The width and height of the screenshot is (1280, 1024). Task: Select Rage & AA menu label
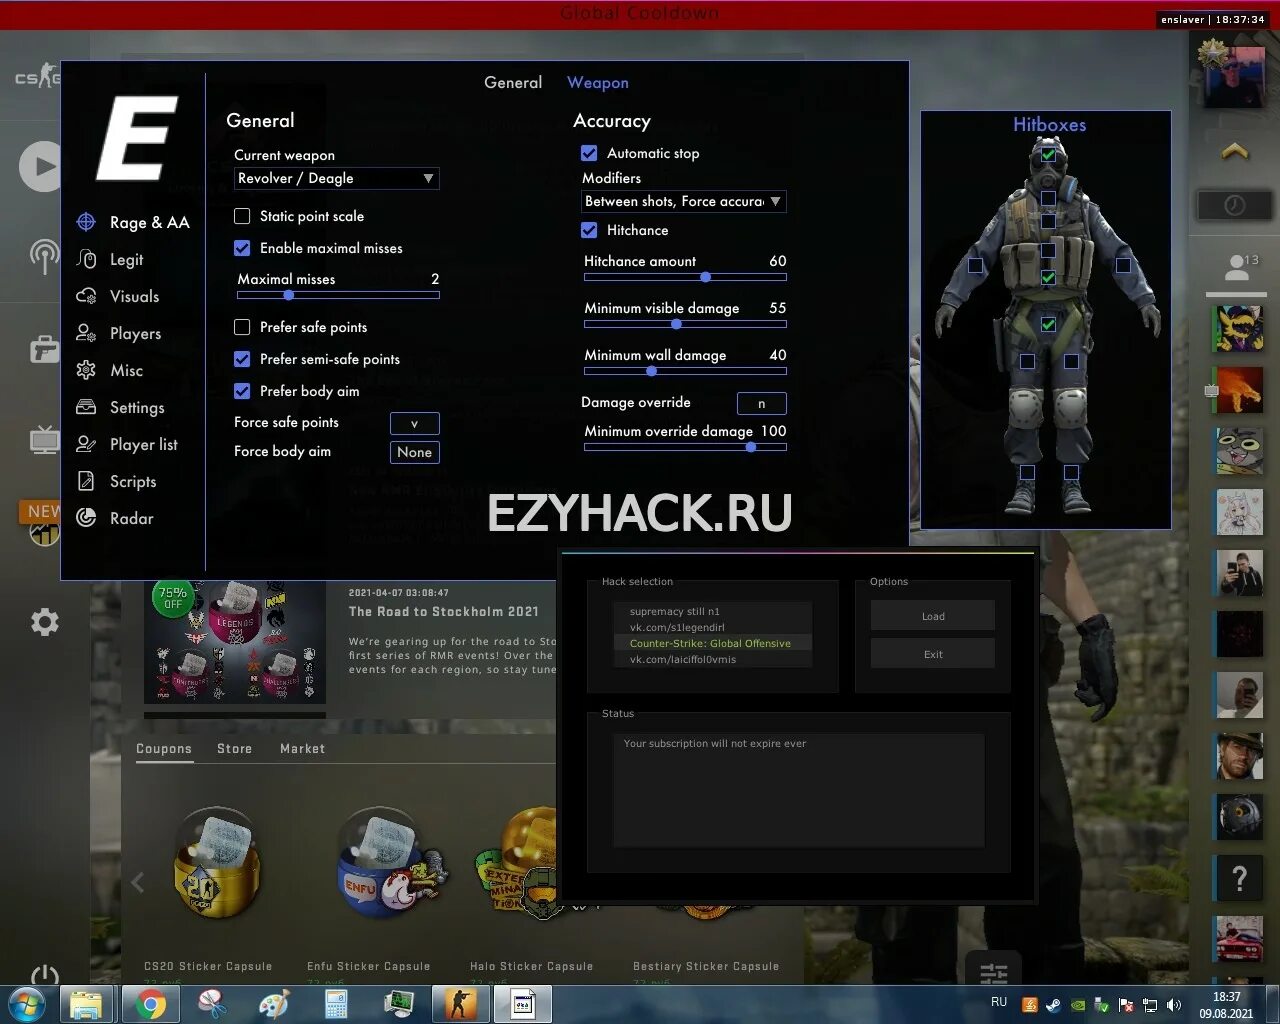[x=150, y=222]
